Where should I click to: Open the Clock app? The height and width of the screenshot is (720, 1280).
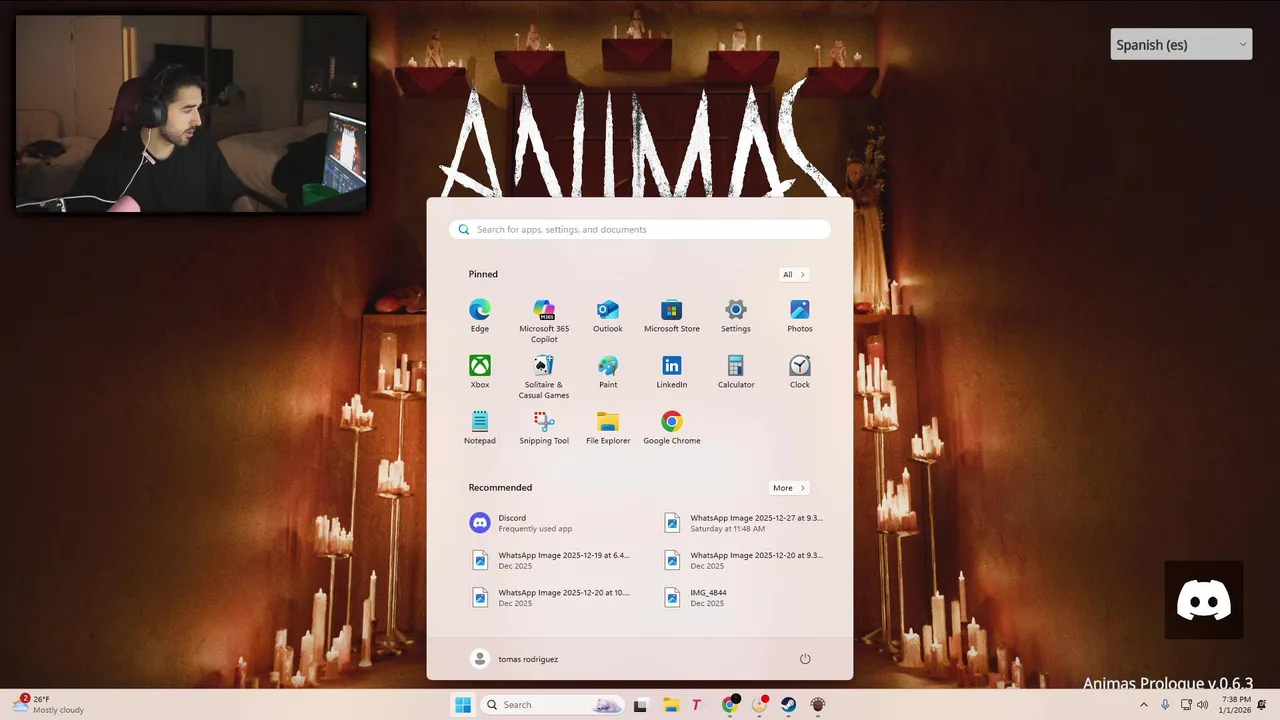click(800, 371)
